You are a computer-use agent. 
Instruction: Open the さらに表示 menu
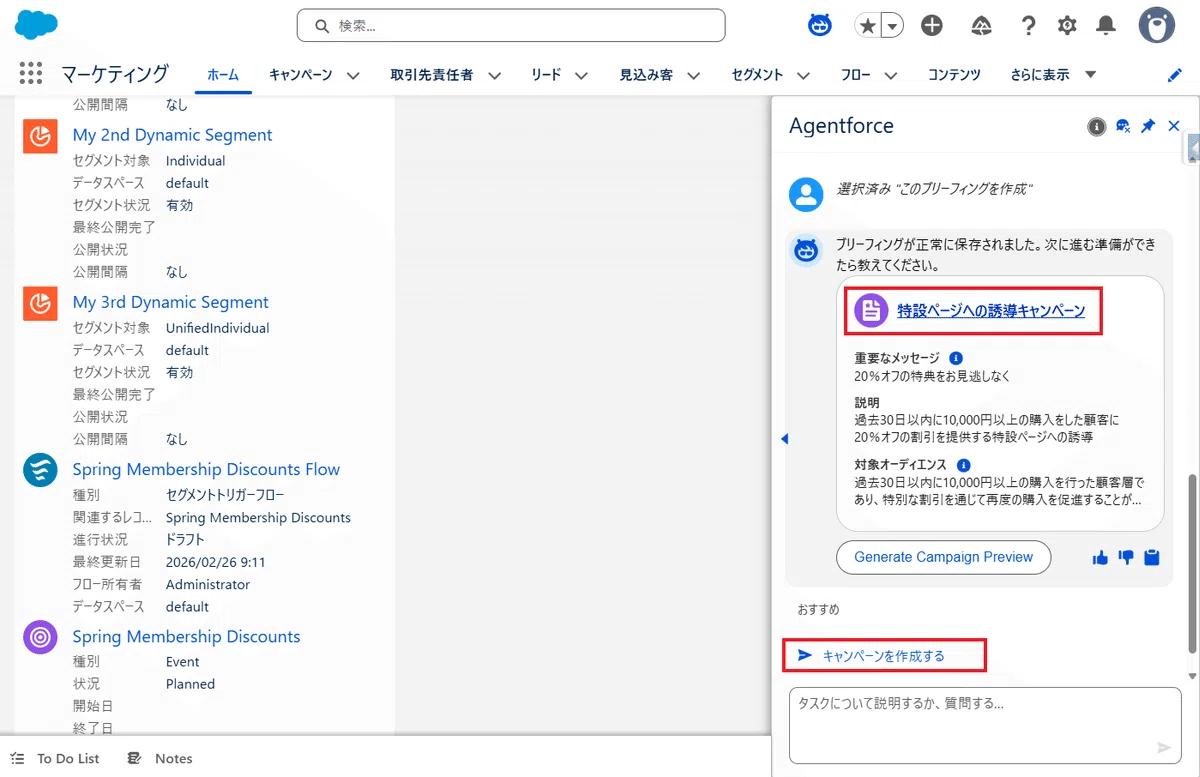[x=1053, y=75]
